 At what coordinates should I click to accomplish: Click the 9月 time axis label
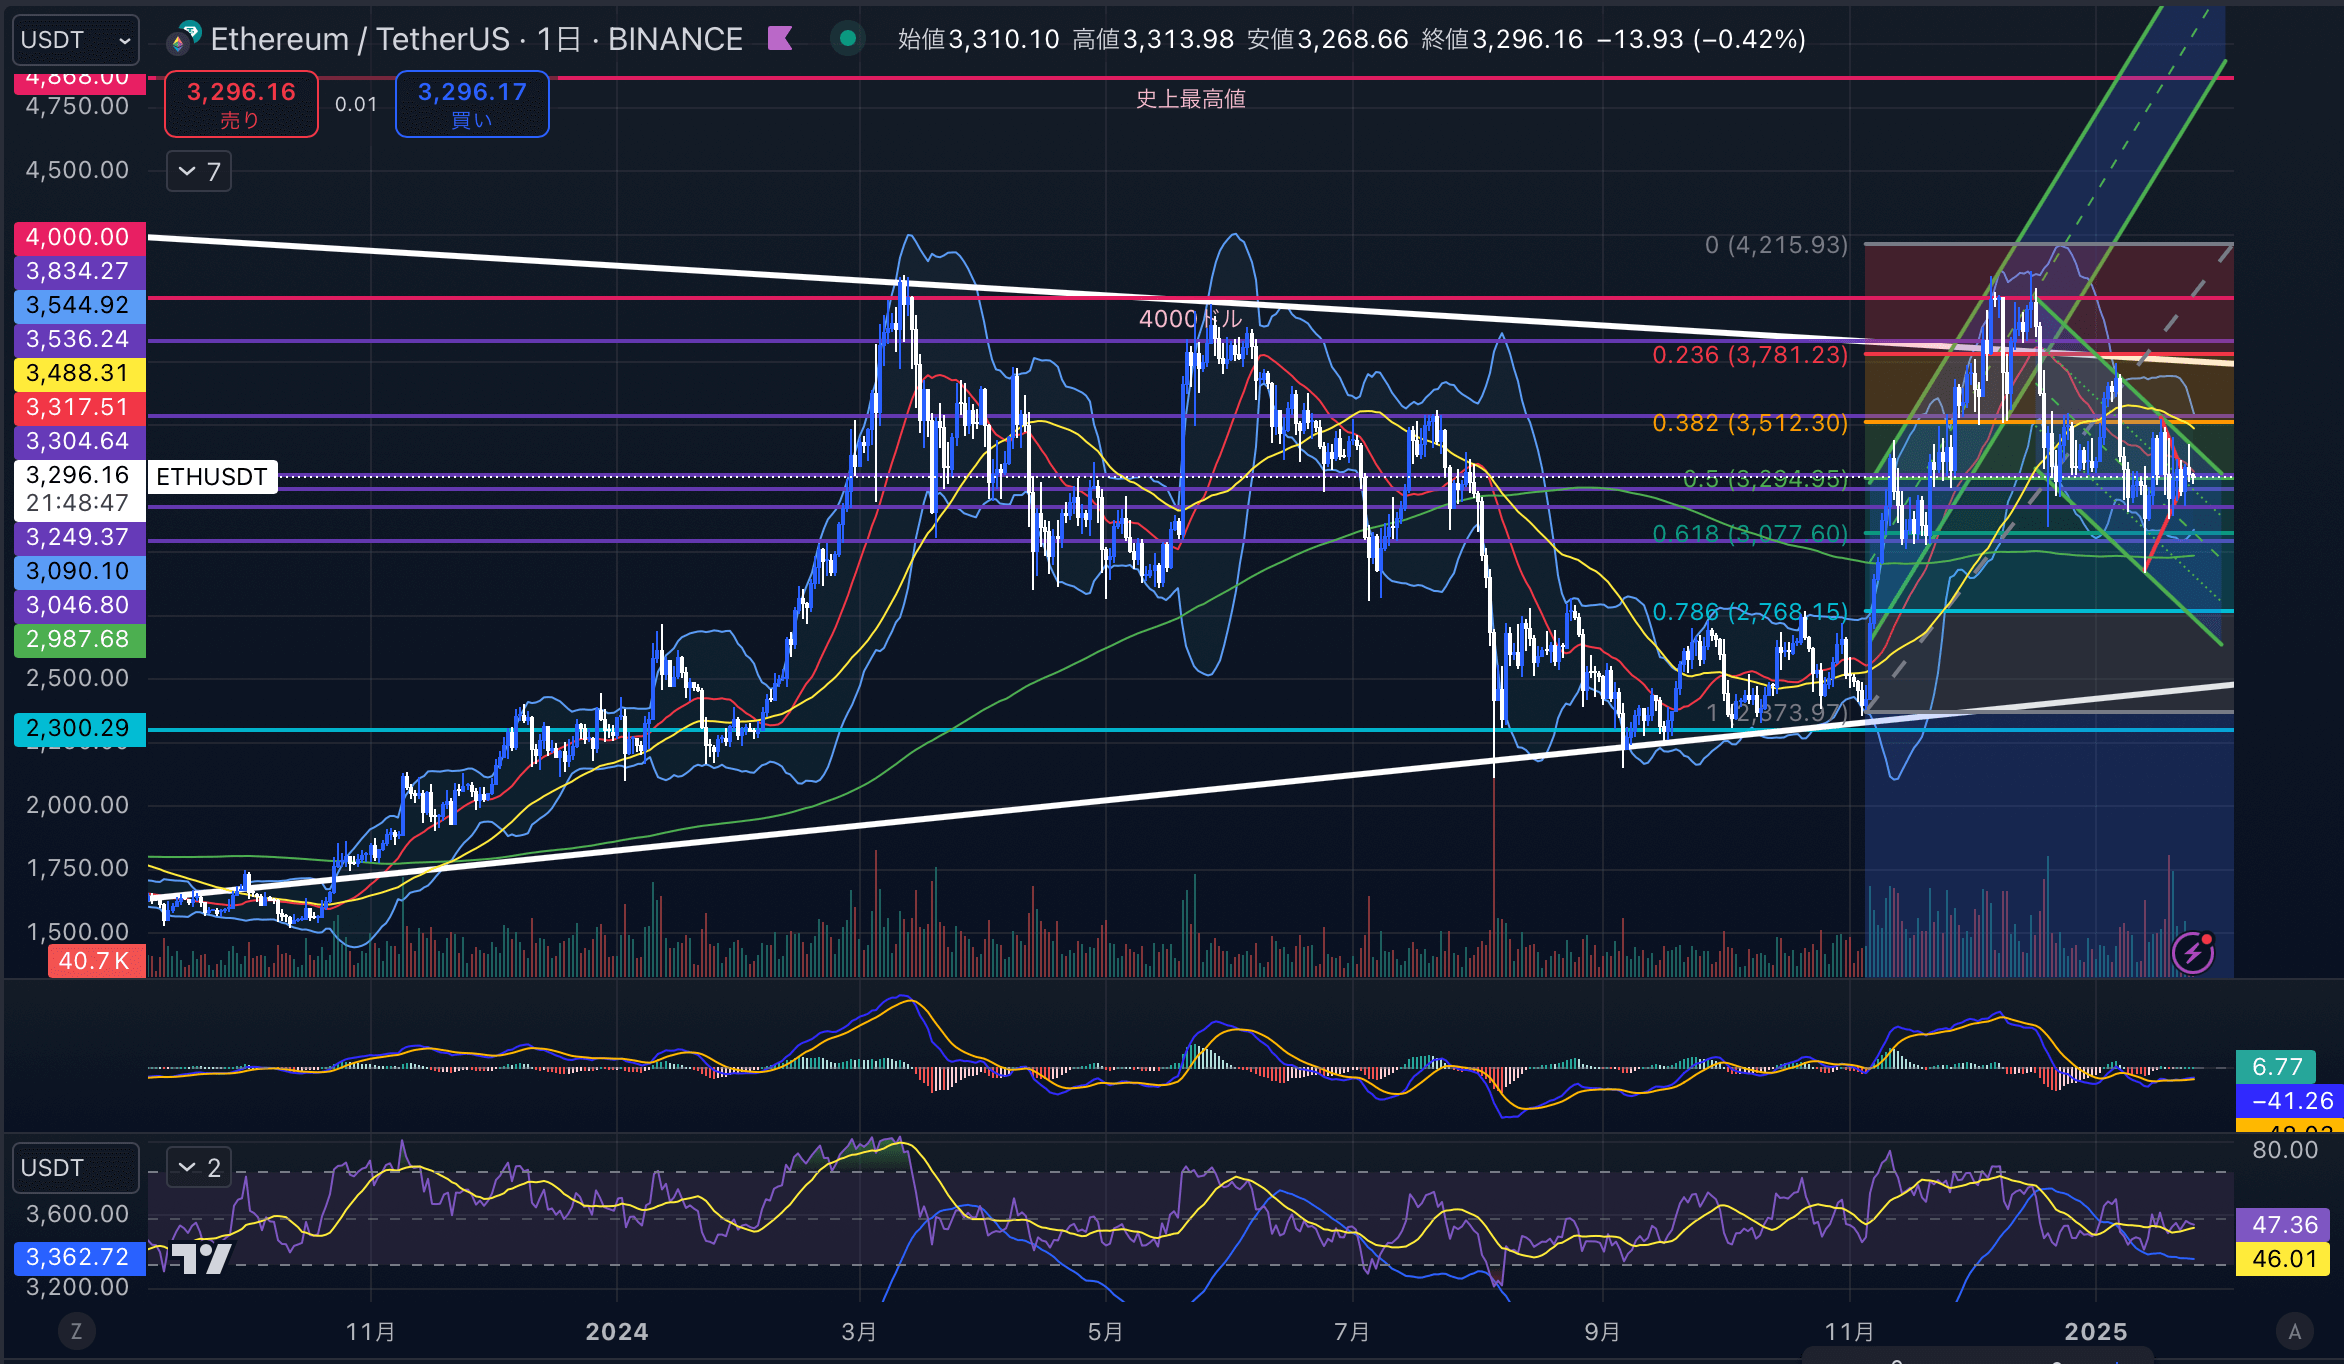(x=1602, y=1332)
